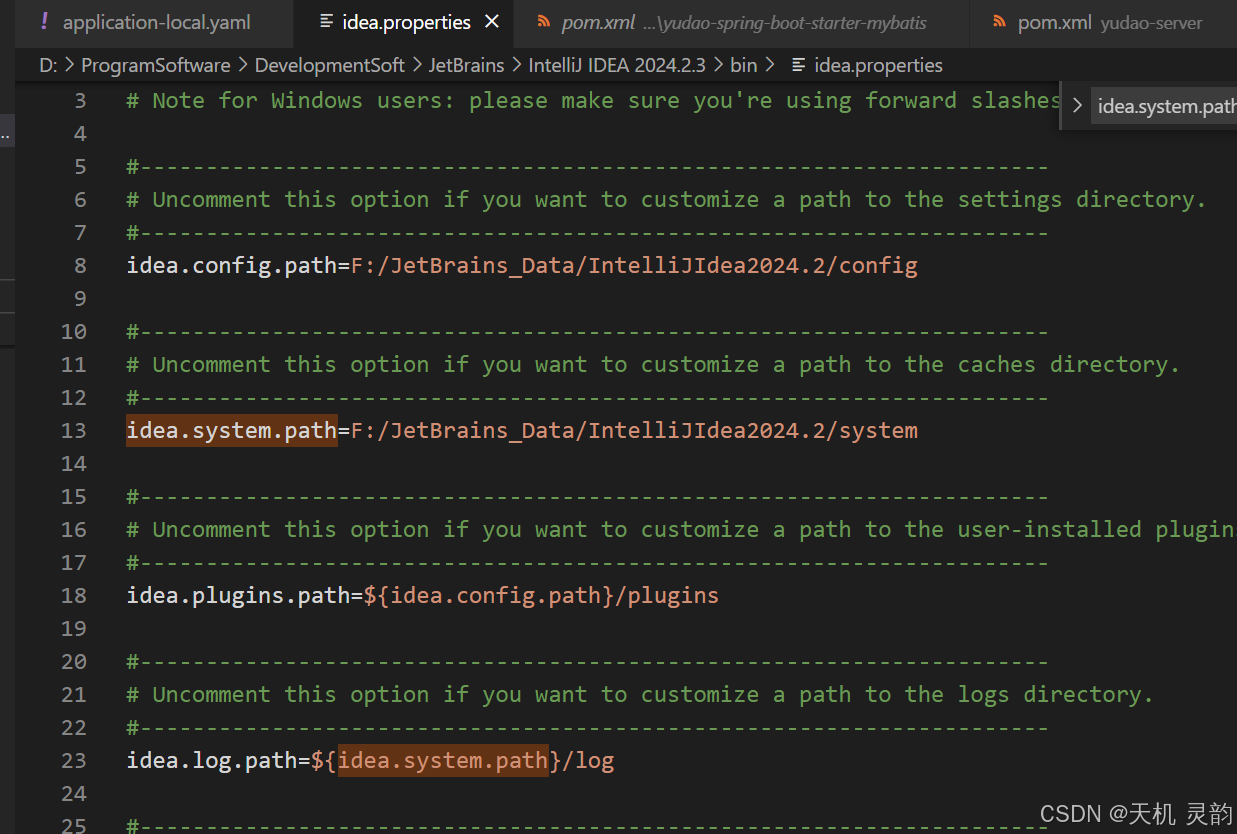Click the logs directory comment on line 21

click(640, 694)
